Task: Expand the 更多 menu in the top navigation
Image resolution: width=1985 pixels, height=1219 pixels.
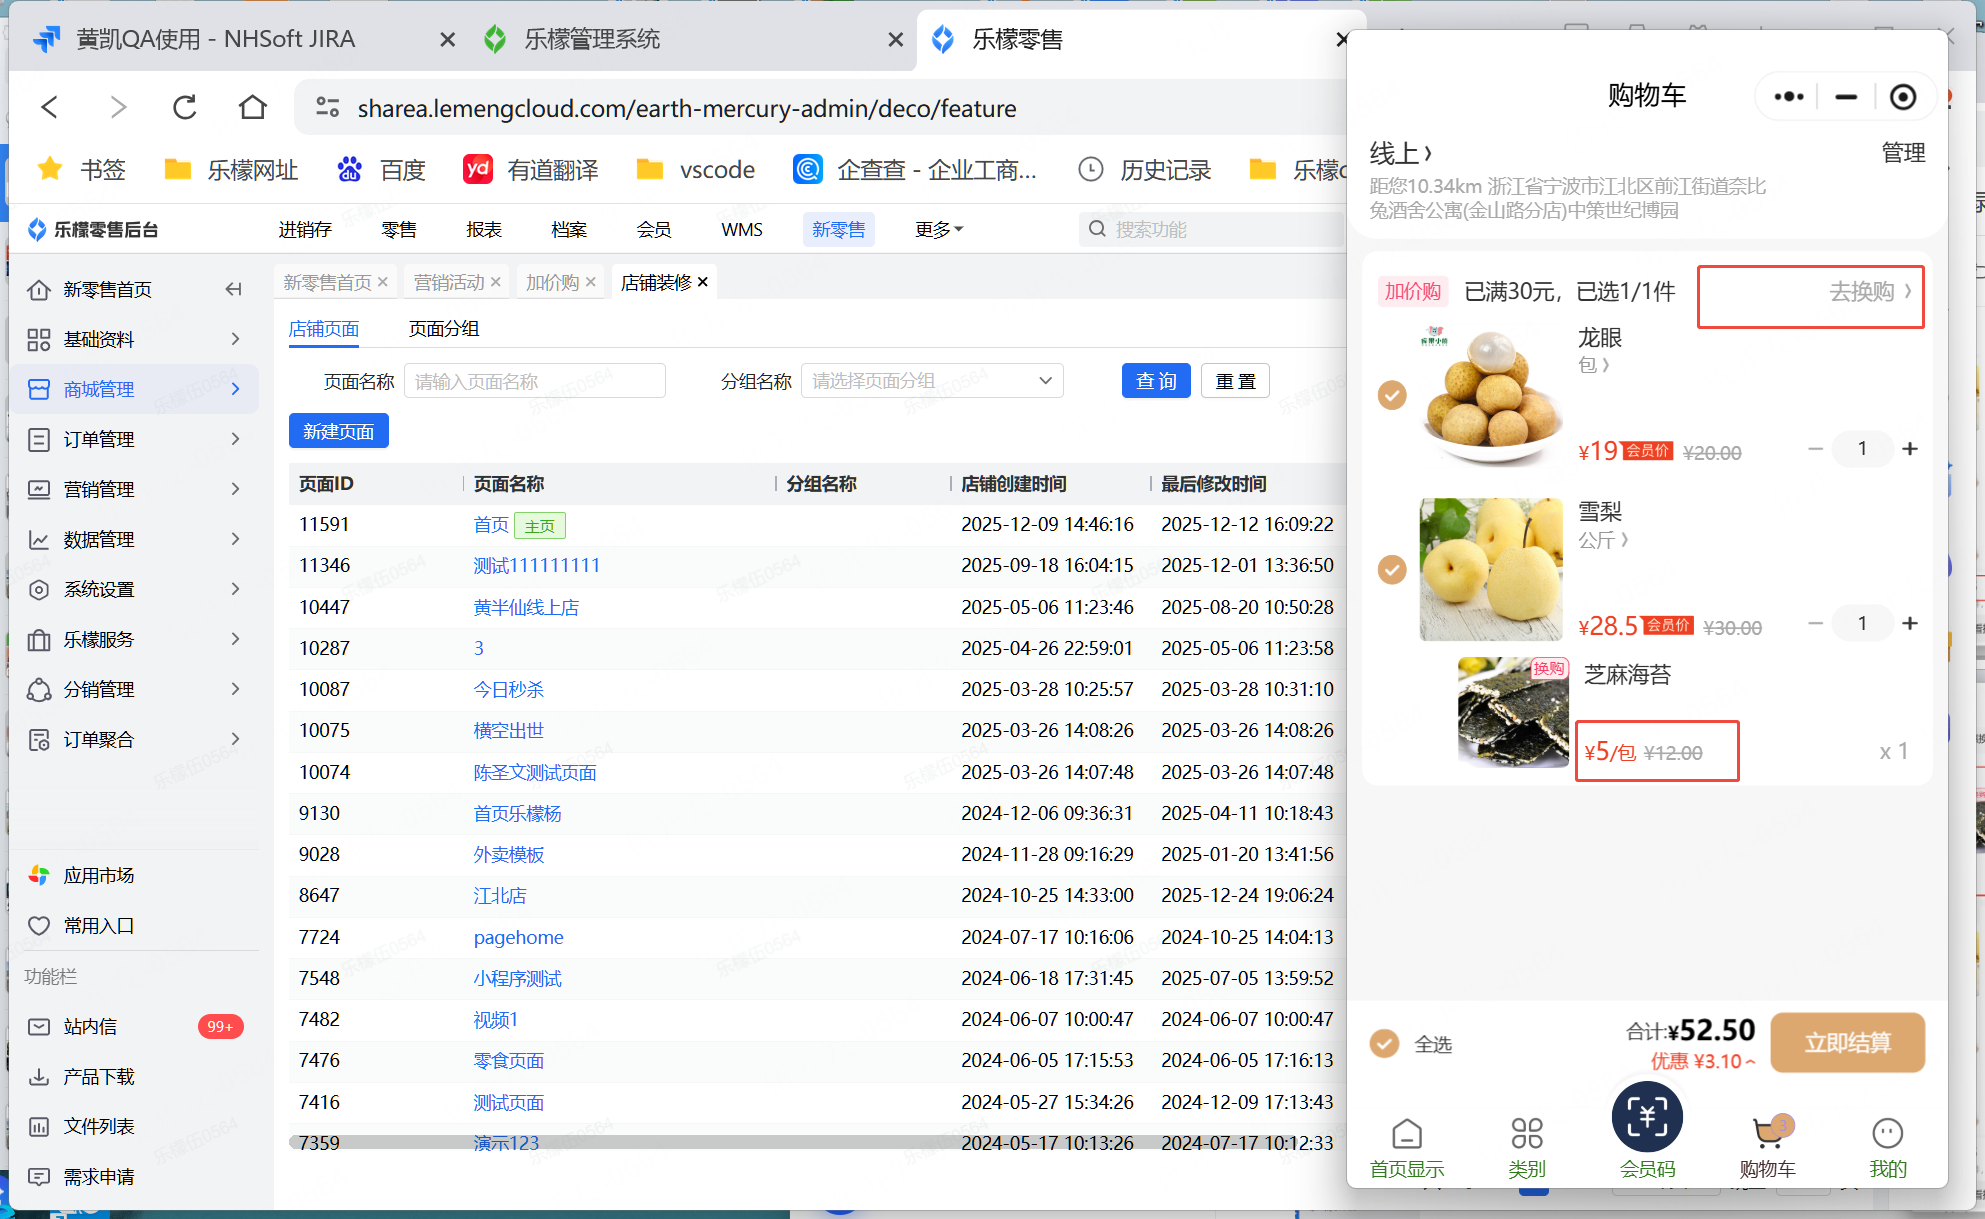Action: tap(938, 230)
